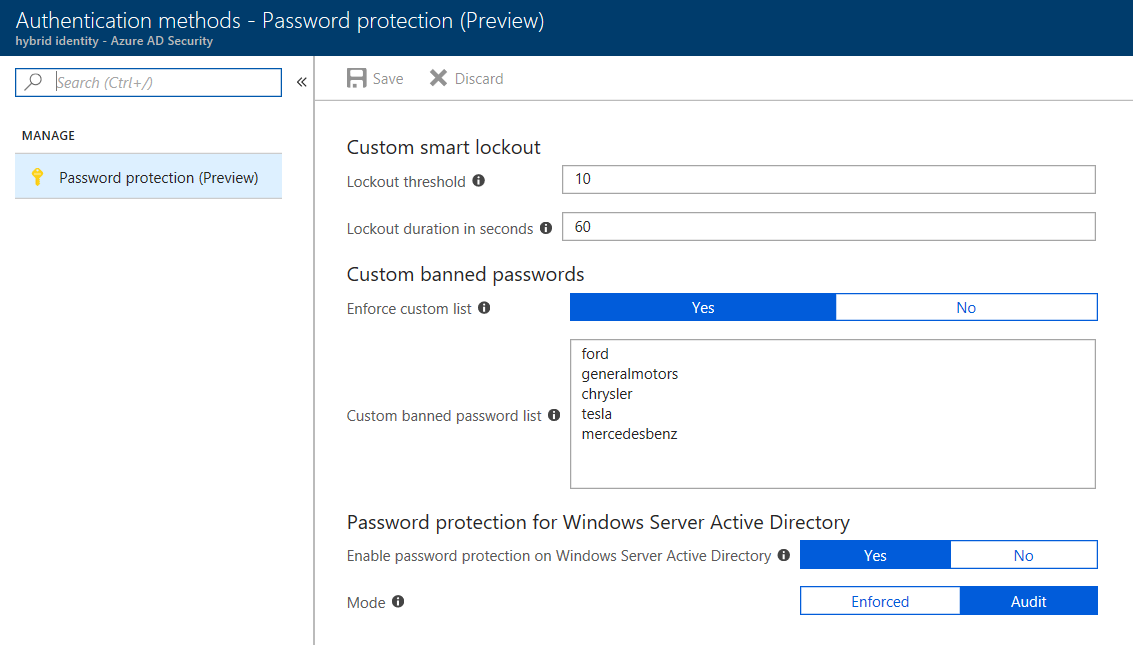Click 'hybrid identity - Azure AD Security' subtitle
This screenshot has height=645, width=1133.
114,41
